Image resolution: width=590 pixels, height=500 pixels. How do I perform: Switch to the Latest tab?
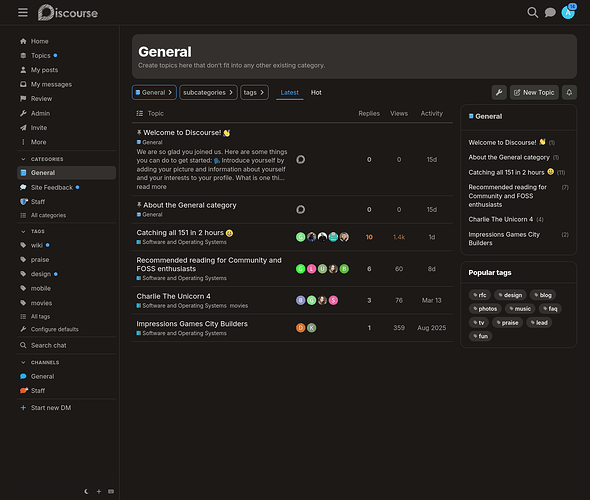289,92
